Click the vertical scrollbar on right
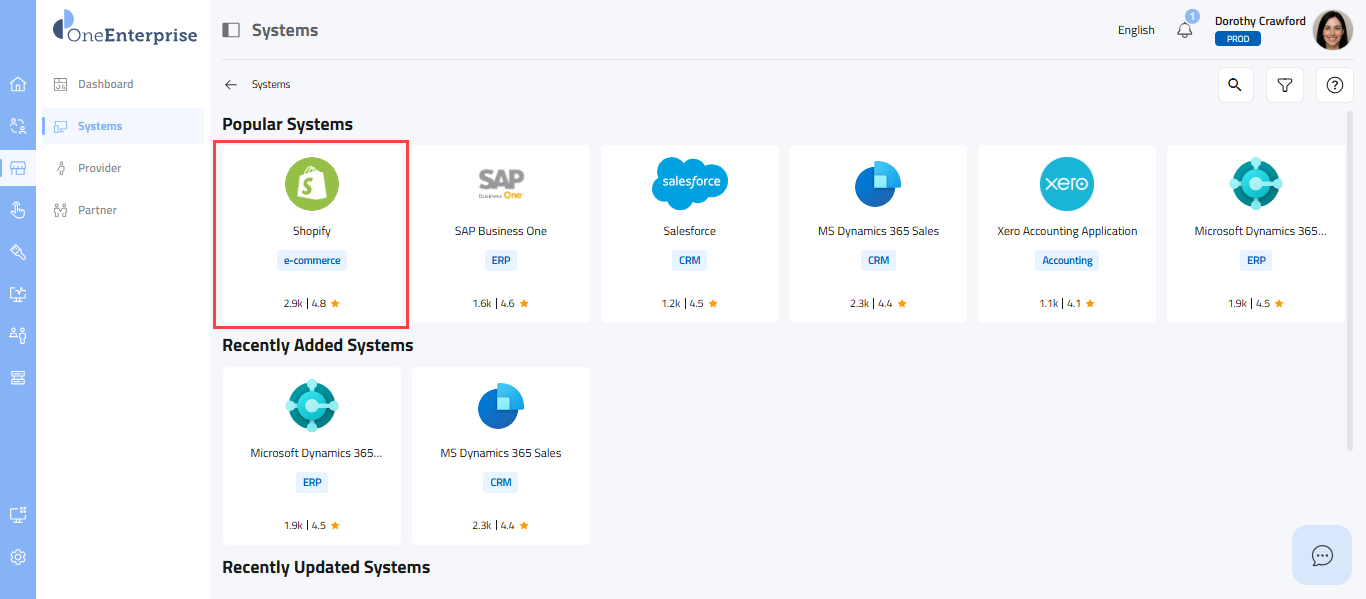This screenshot has height=599, width=1366. 1350,280
